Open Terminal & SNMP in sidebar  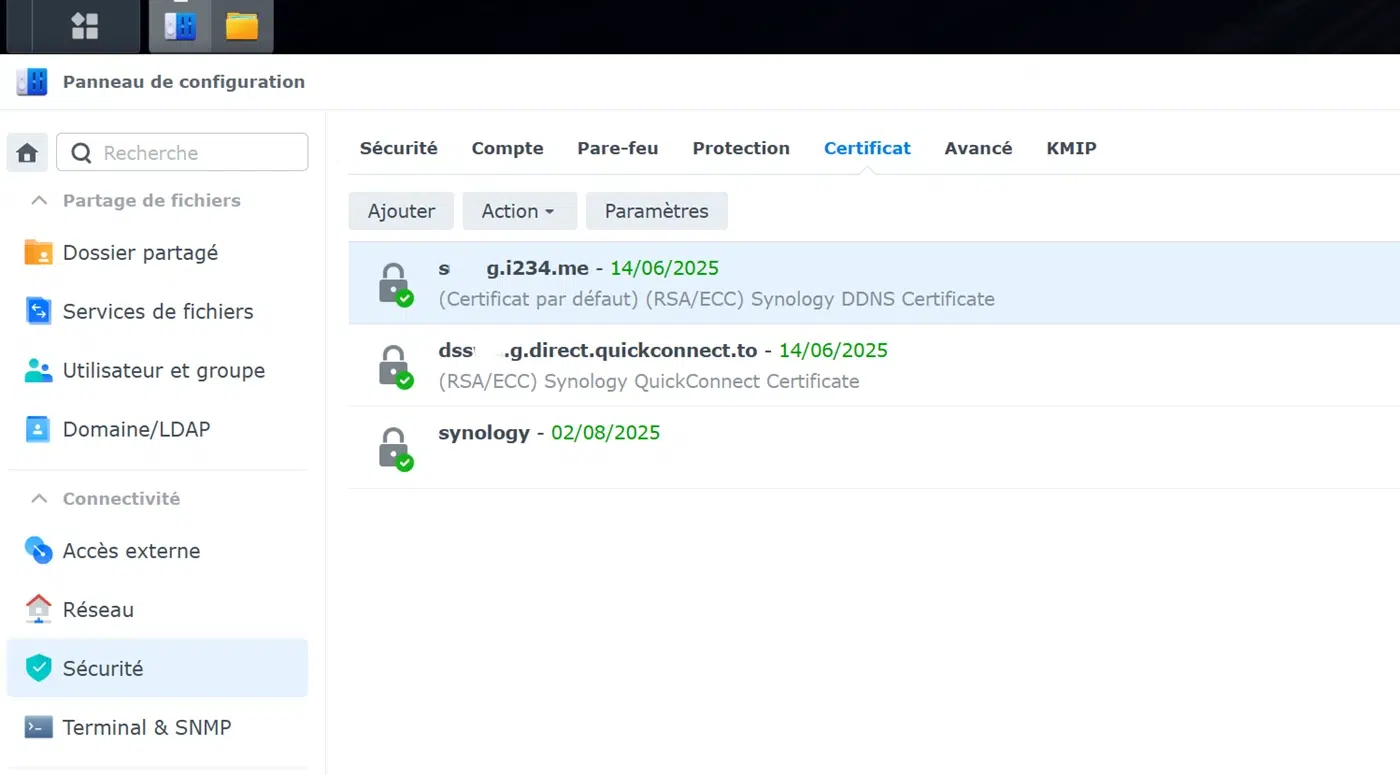(x=158, y=727)
